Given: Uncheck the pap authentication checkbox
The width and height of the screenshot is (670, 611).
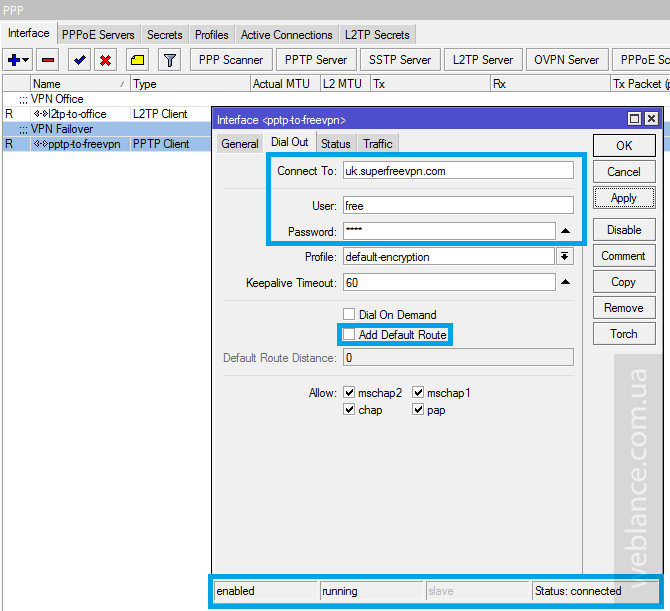Looking at the screenshot, I should point(418,409).
